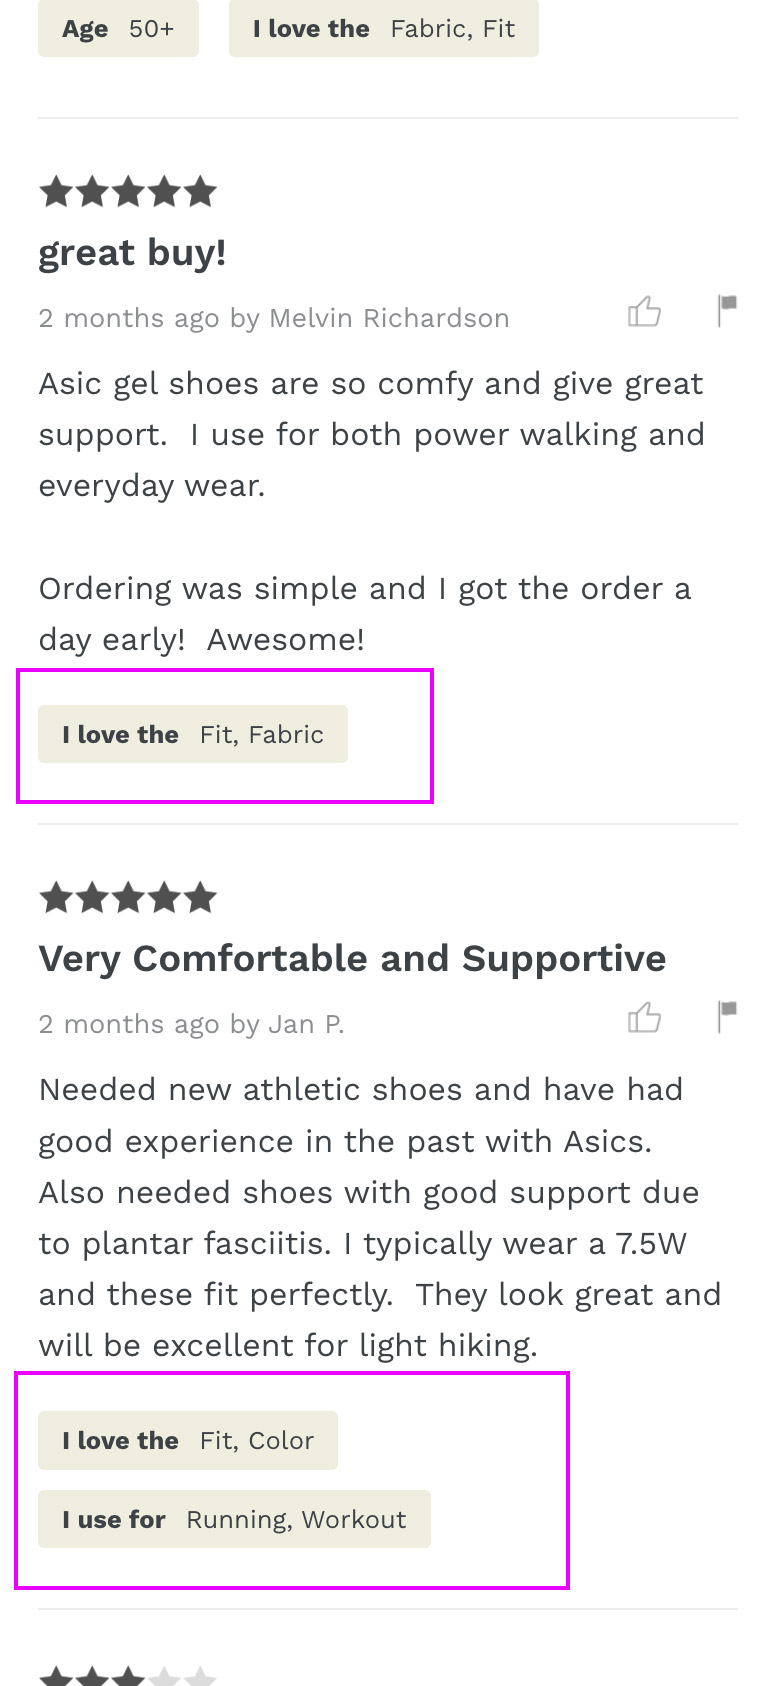Click the "I love the Fabric, Fit" tag
The image size is (776, 1686).
pyautogui.click(x=383, y=29)
